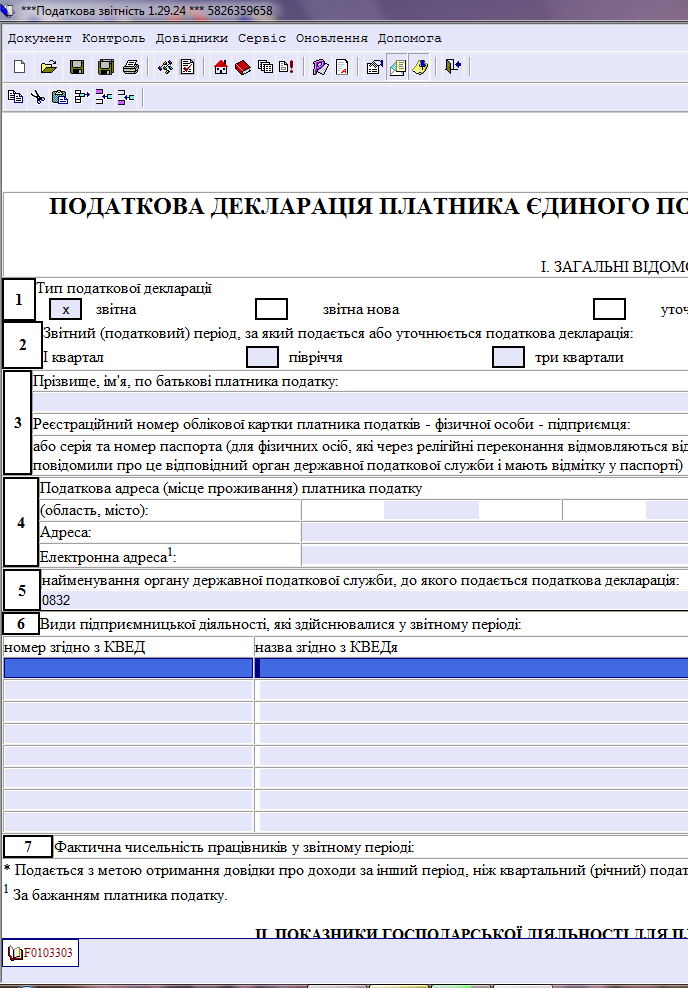The width and height of the screenshot is (688, 988).
Task: Click the red house toolbar icon
Action: click(221, 67)
